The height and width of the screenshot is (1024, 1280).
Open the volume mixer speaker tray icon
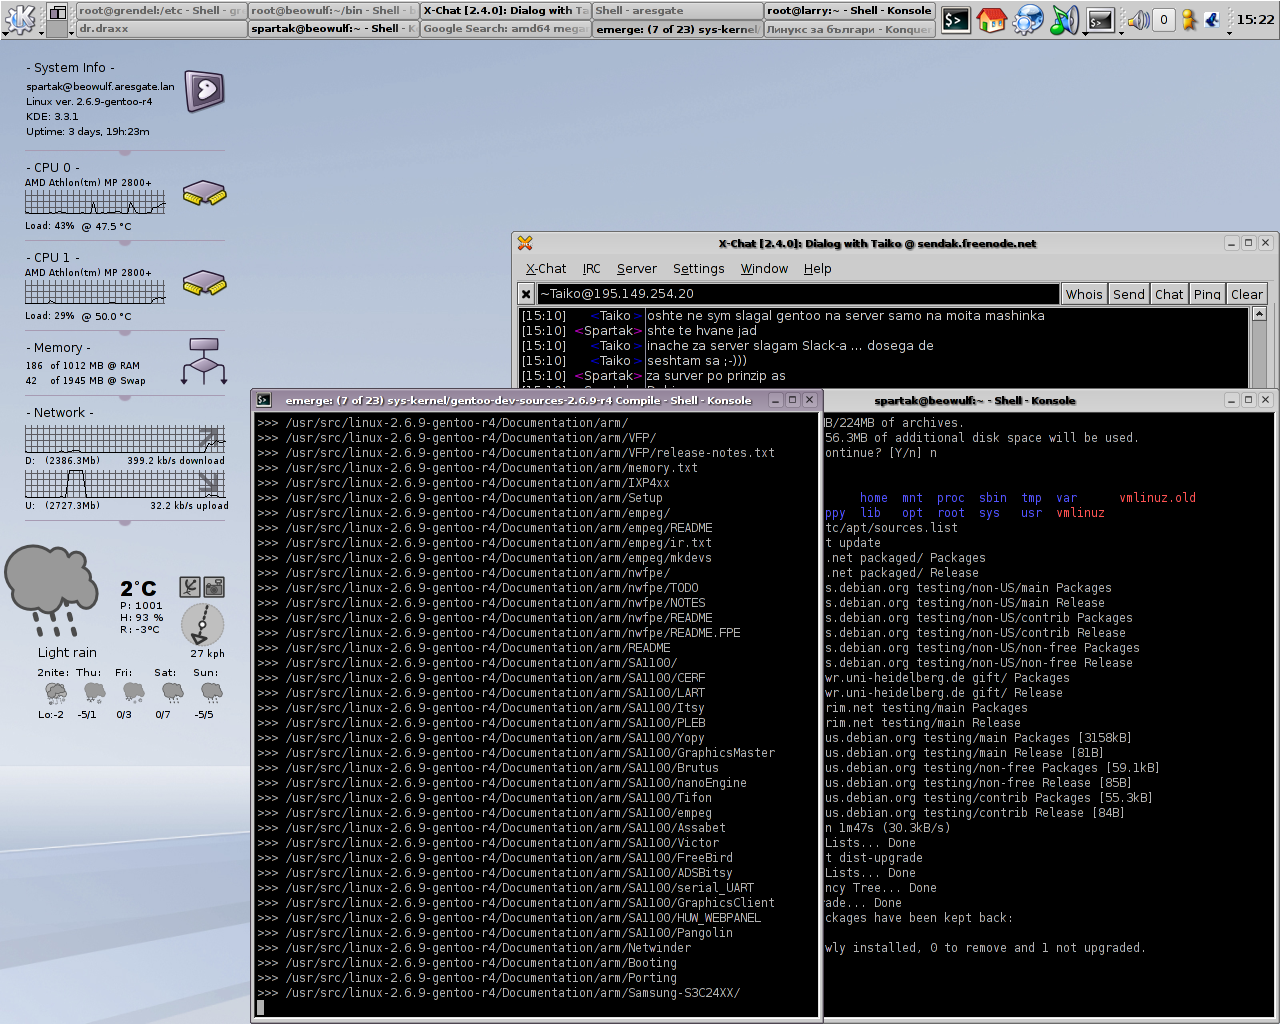[x=1138, y=19]
